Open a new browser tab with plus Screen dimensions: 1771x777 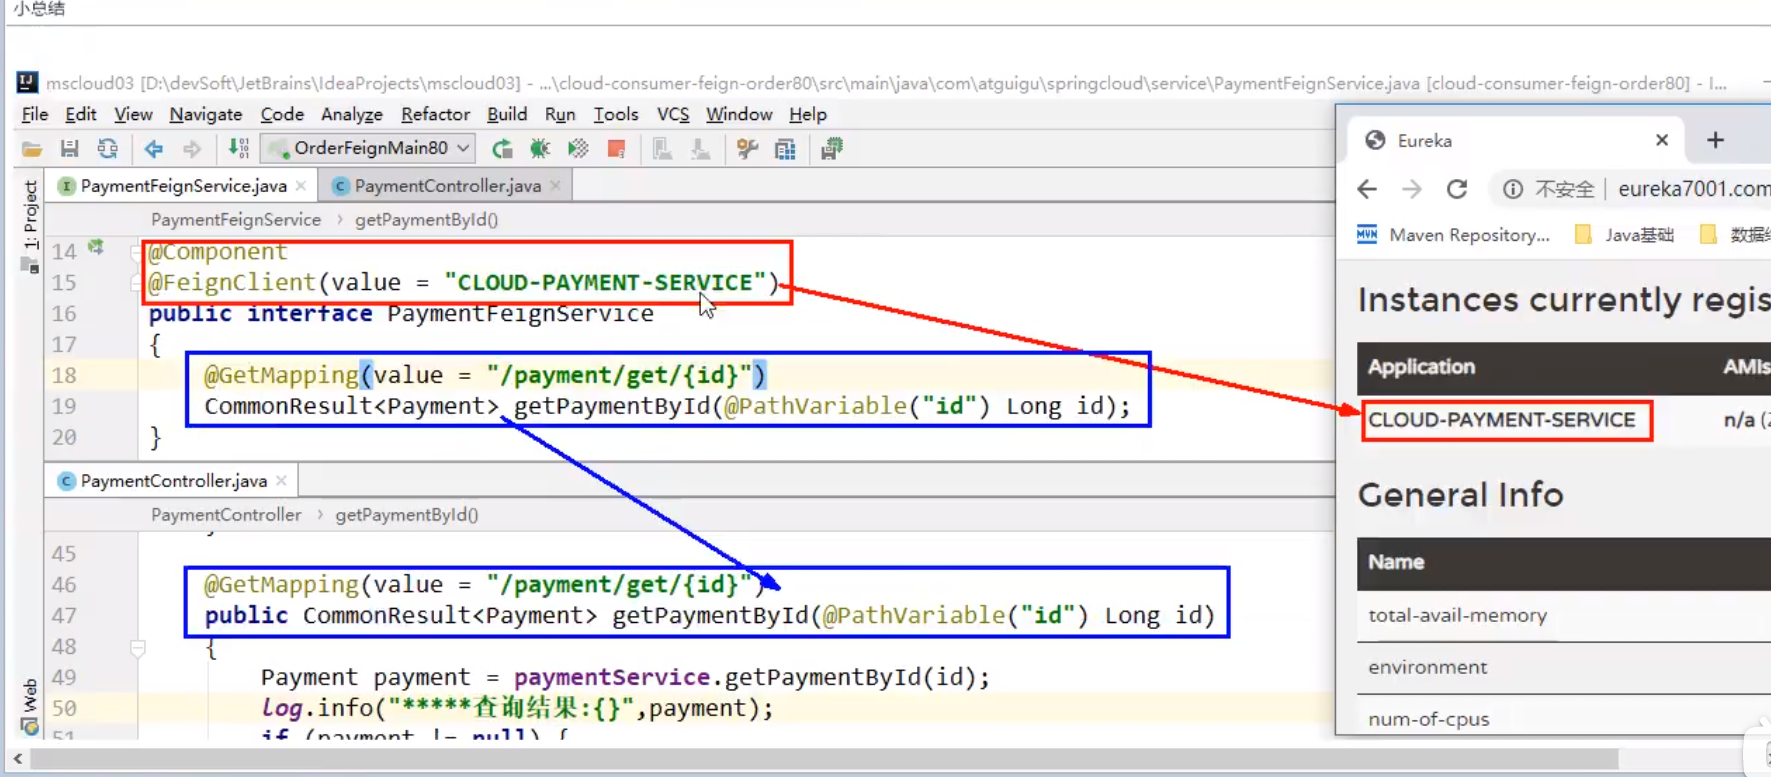(x=1716, y=140)
